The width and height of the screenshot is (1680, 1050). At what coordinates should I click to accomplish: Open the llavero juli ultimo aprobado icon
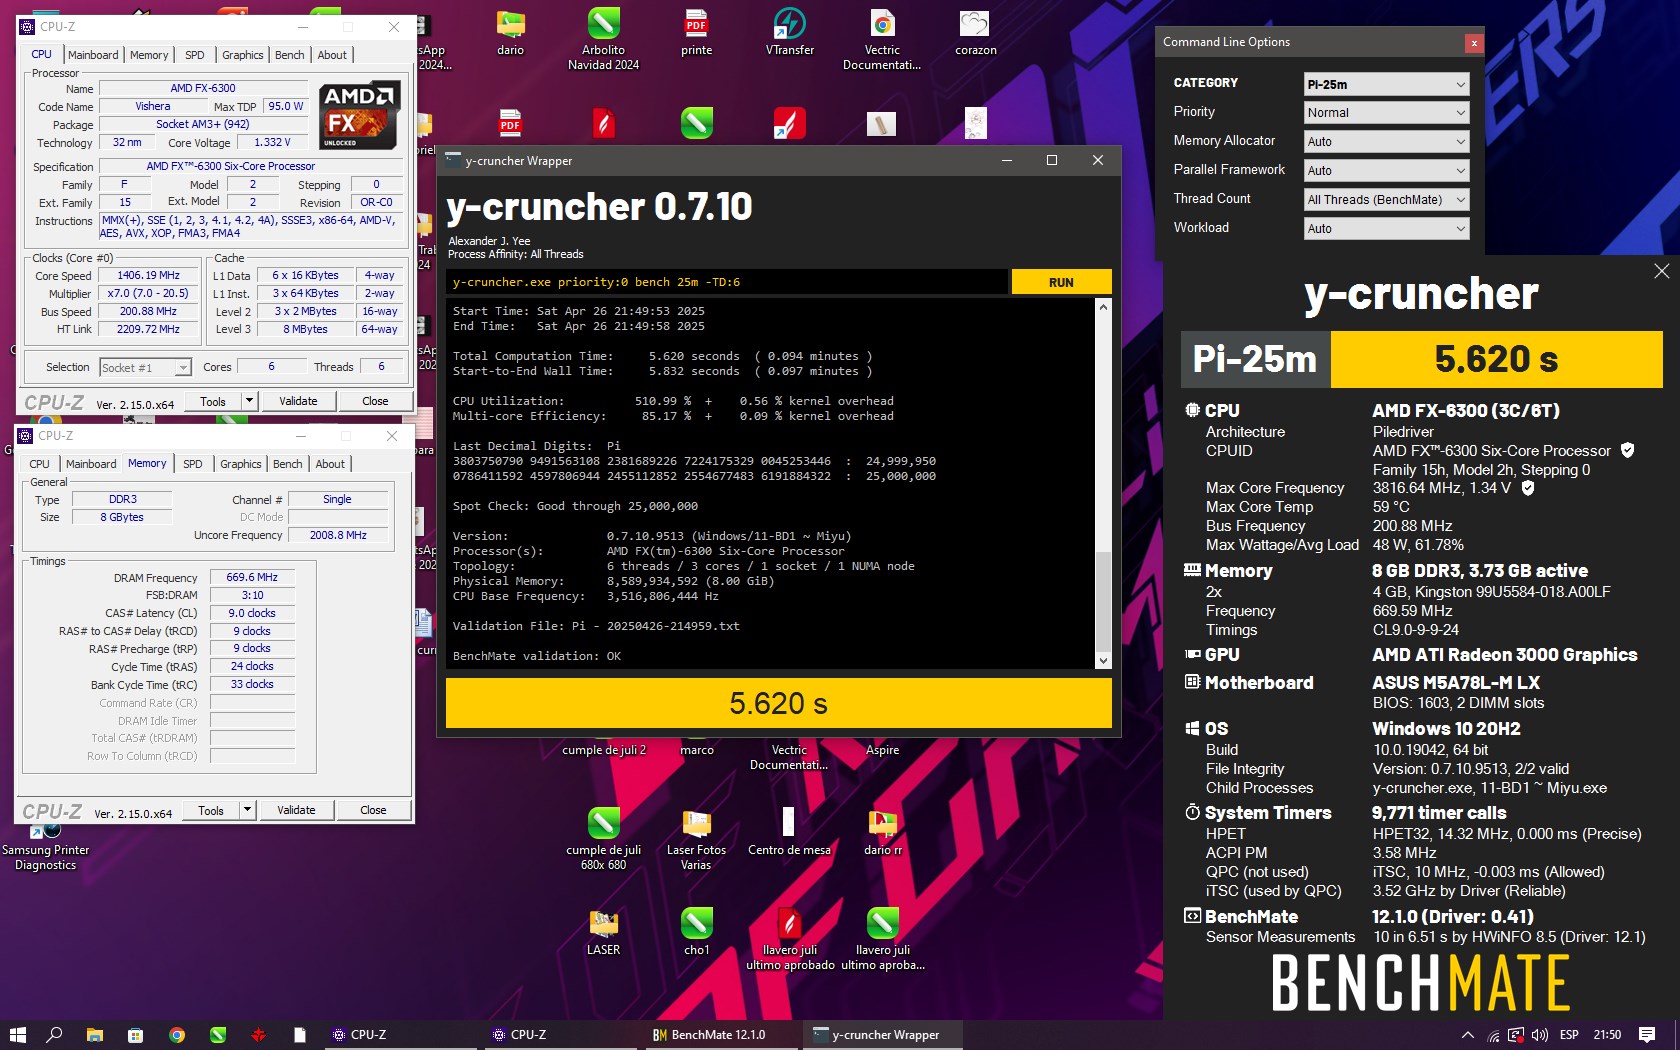point(789,938)
